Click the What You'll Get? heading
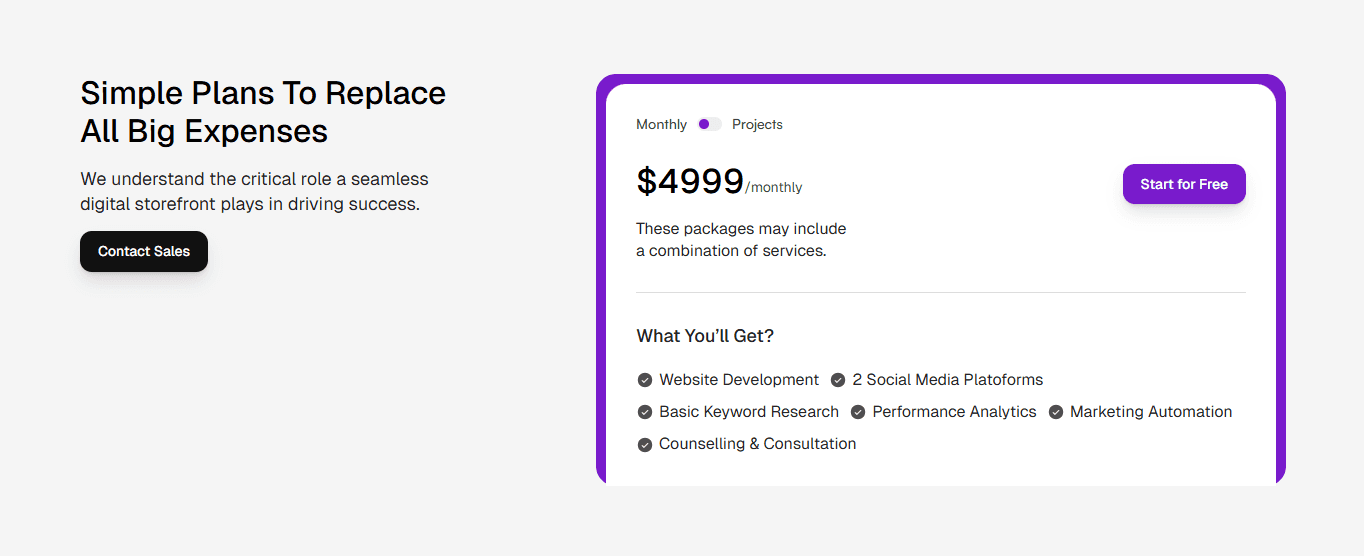Screen dimensions: 1364x556 click(705, 336)
